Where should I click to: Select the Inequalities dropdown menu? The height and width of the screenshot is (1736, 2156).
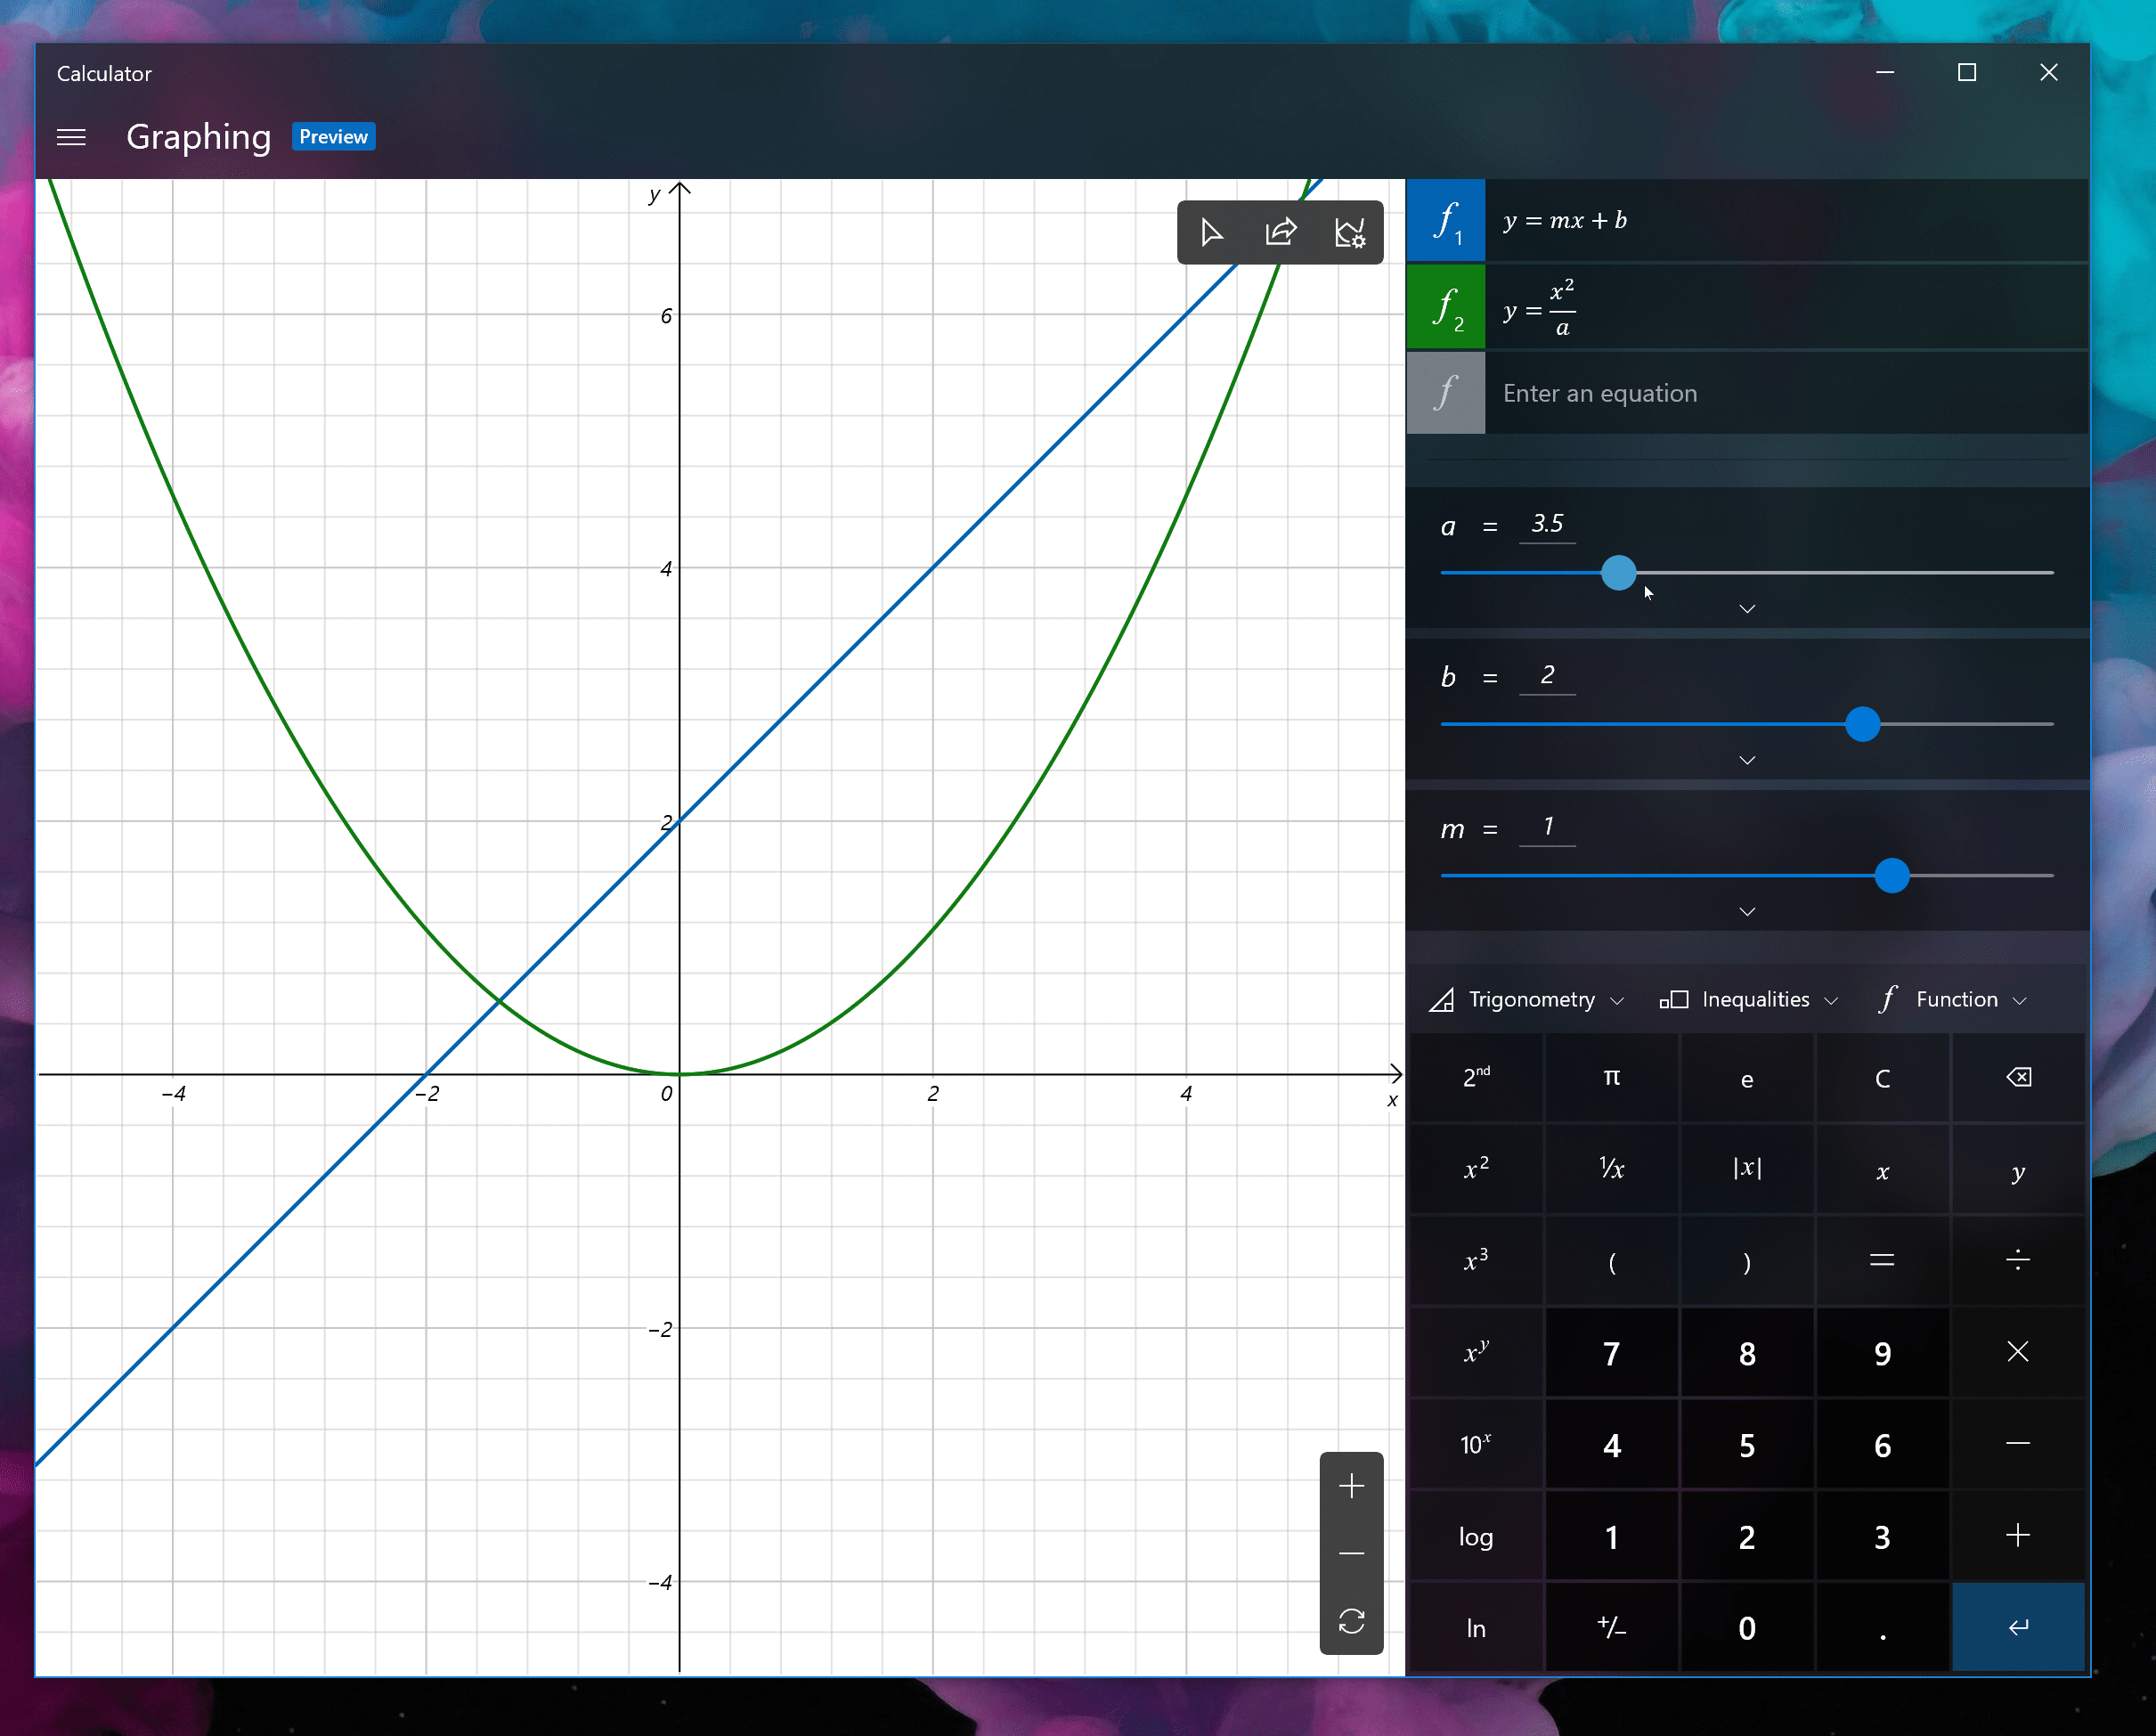[x=1748, y=998]
